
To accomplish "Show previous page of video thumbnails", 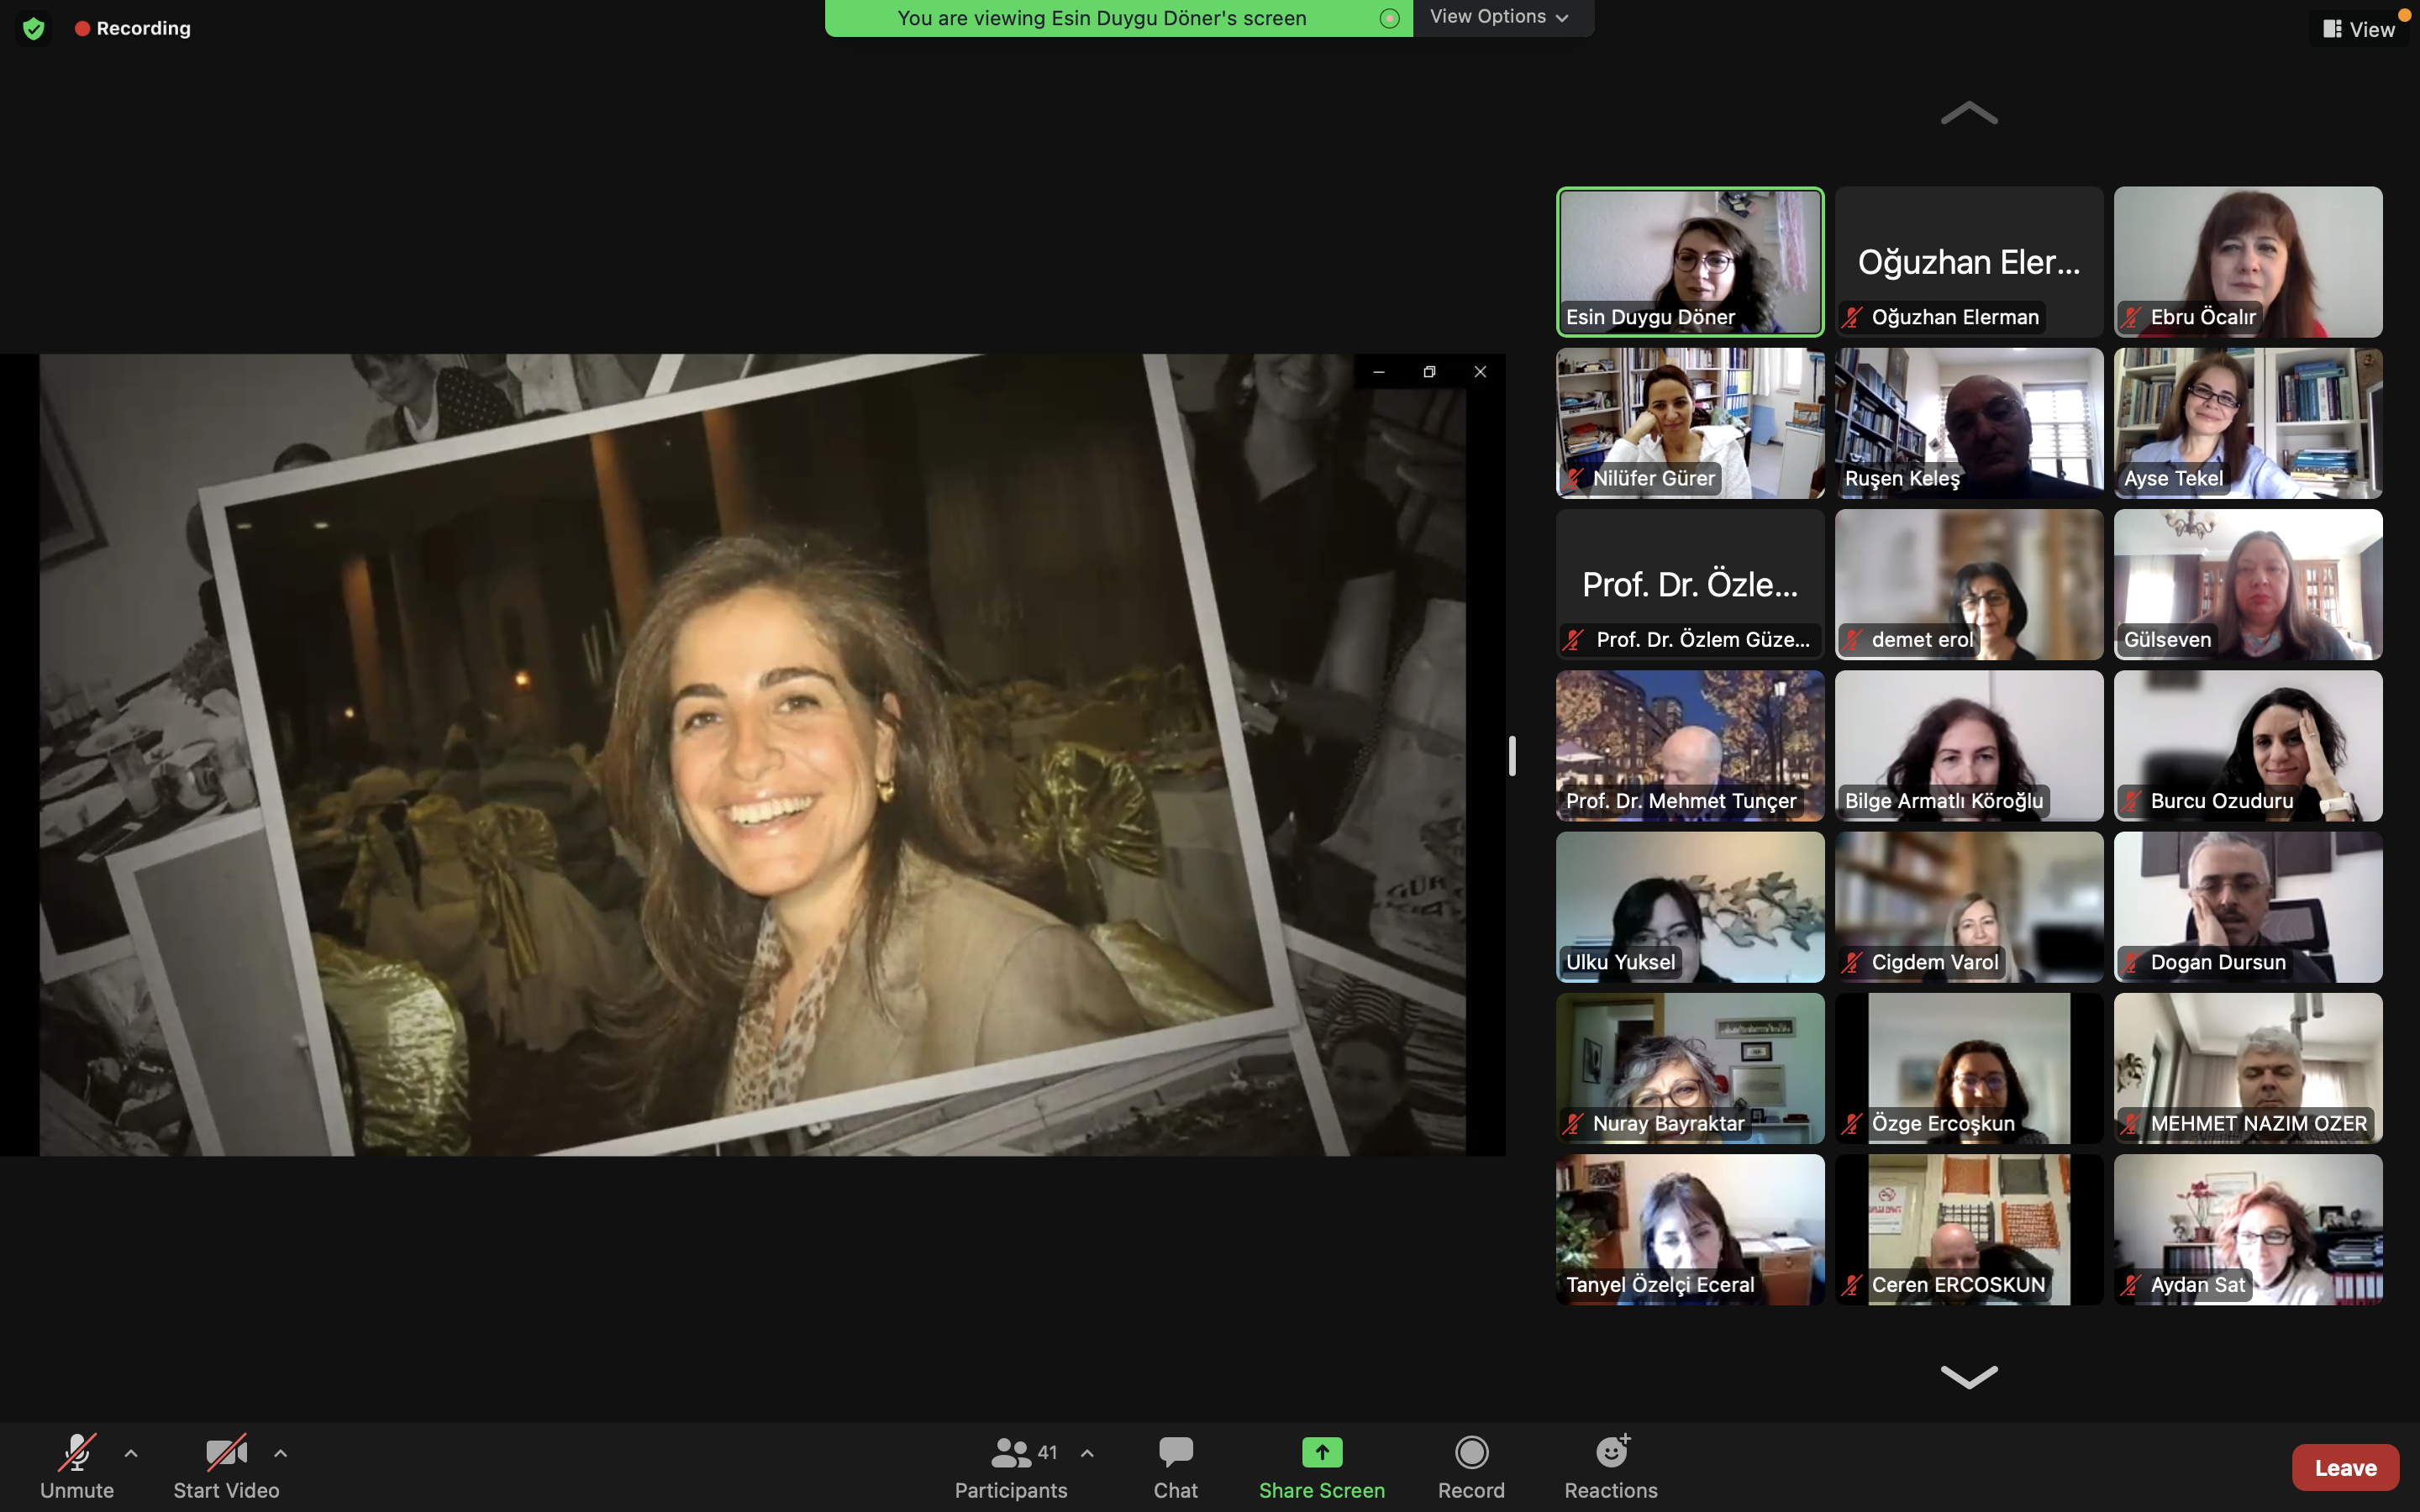I will point(1969,114).
